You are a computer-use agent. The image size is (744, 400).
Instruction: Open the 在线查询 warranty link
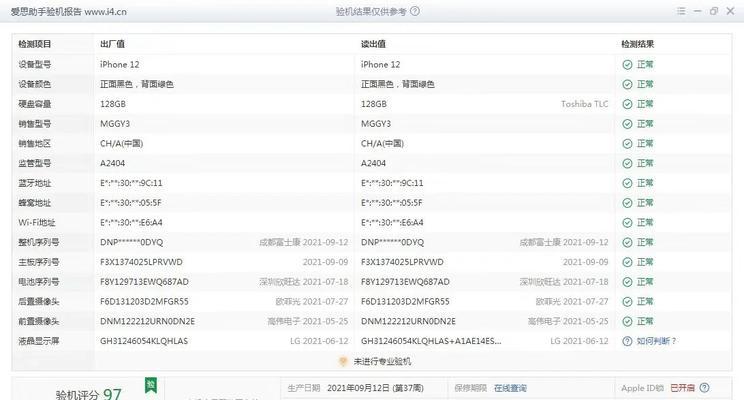point(510,388)
